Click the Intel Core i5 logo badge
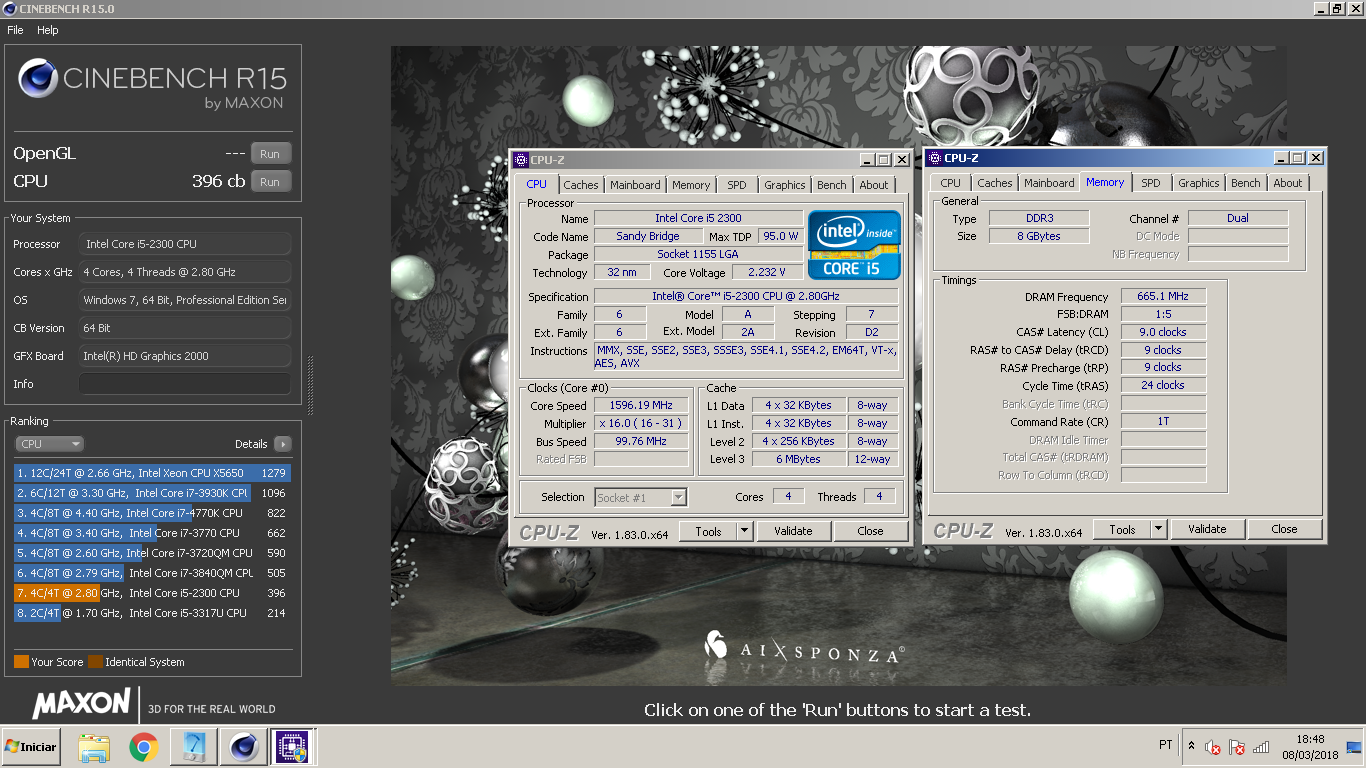 (x=854, y=244)
